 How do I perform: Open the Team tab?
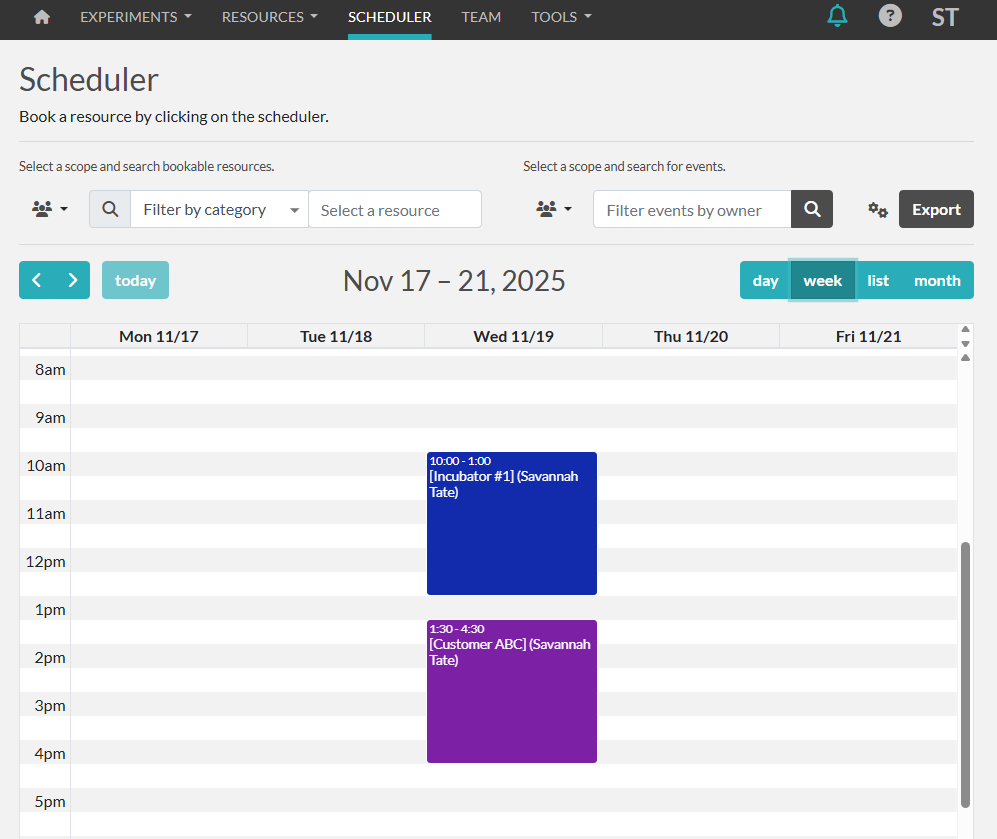click(481, 17)
